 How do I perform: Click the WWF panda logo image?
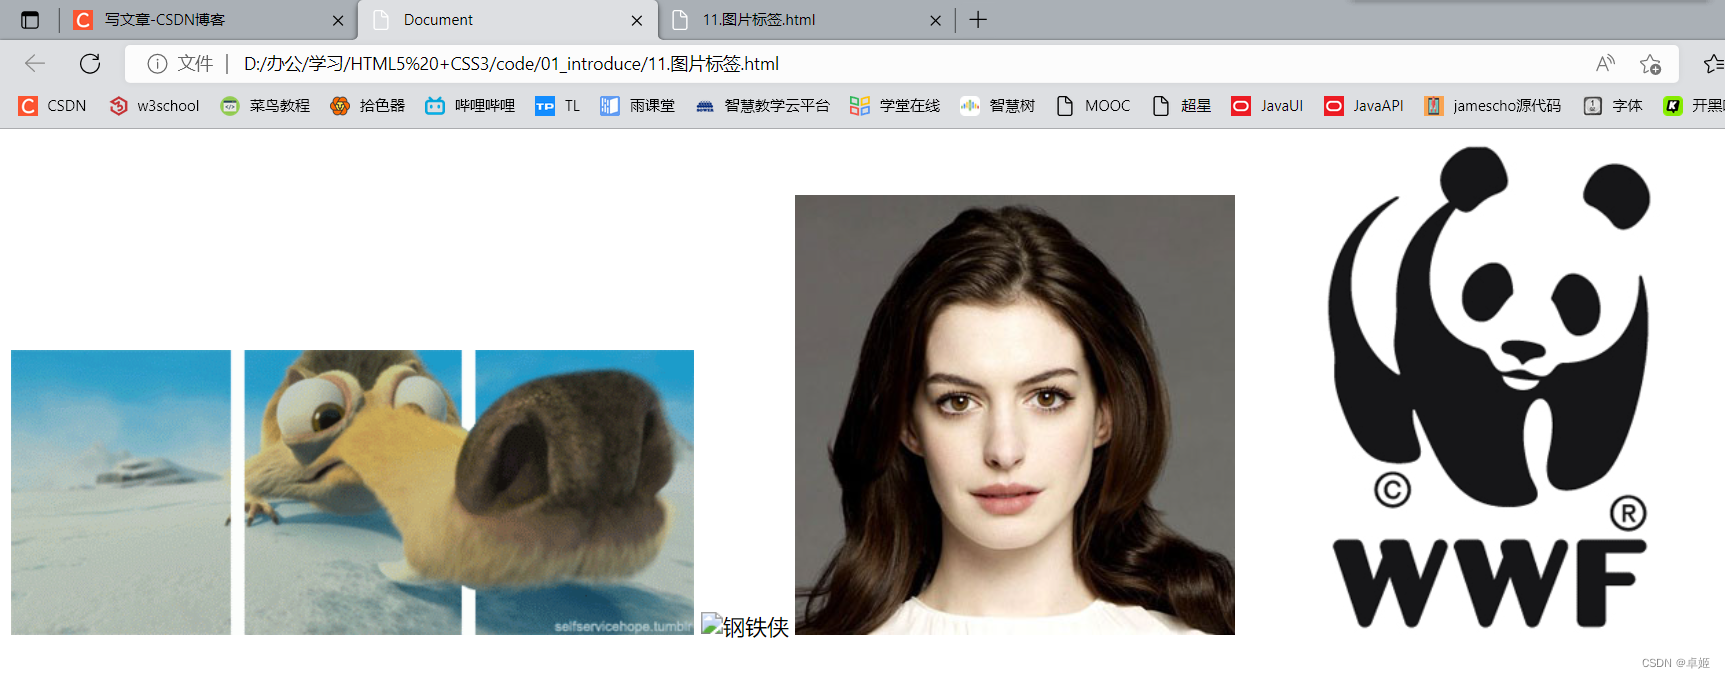pos(1490,388)
